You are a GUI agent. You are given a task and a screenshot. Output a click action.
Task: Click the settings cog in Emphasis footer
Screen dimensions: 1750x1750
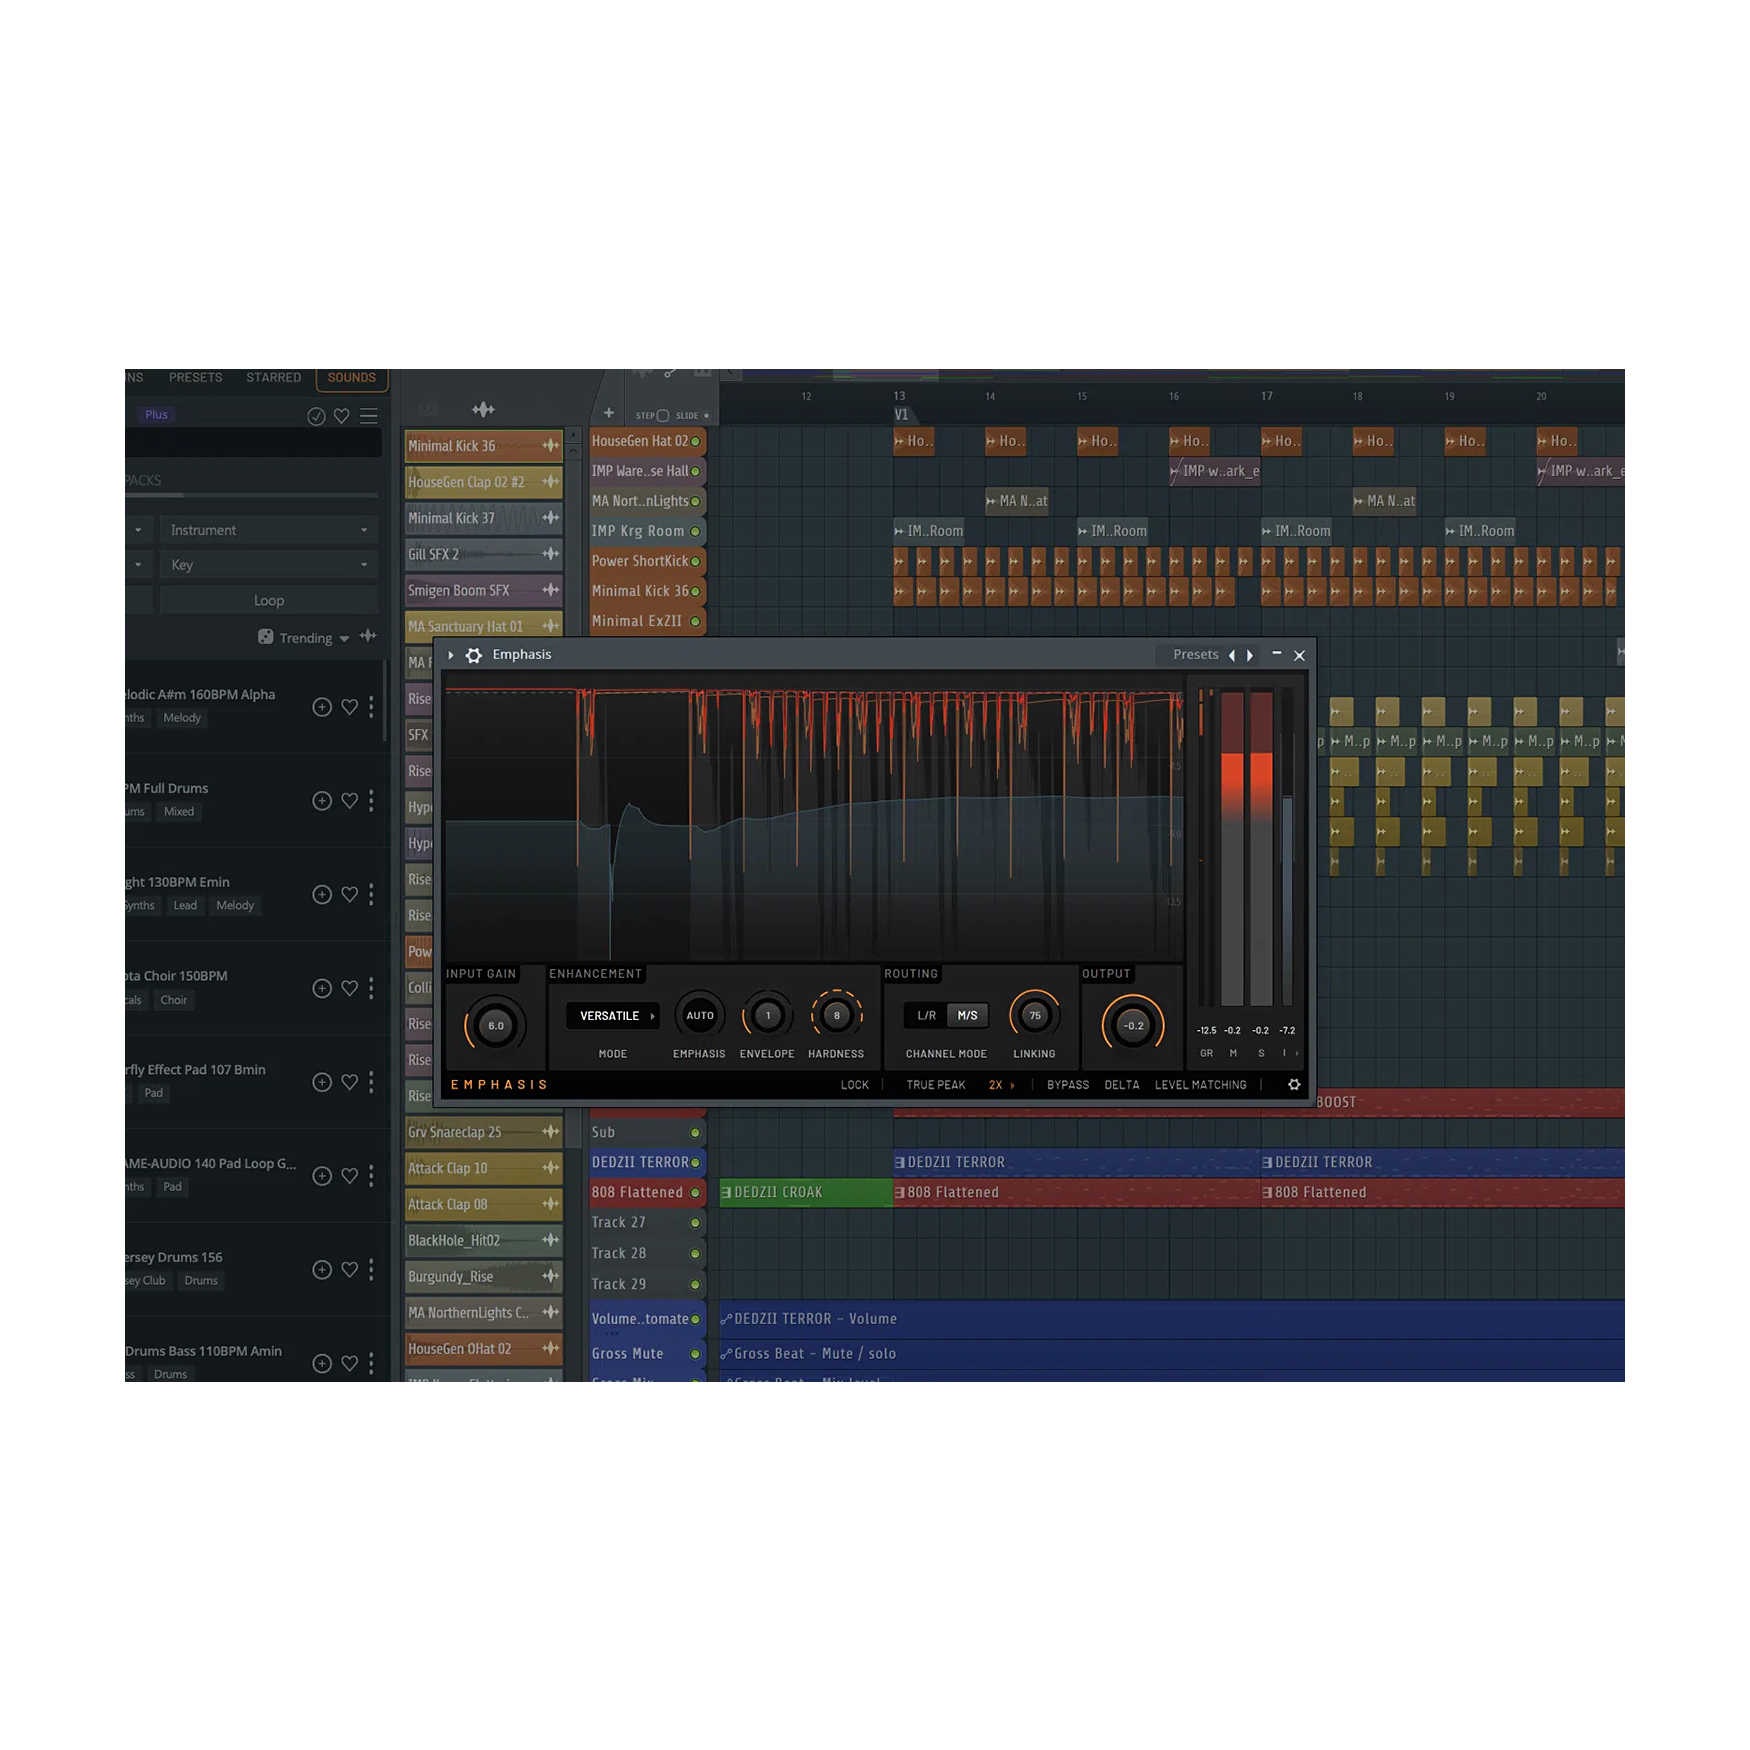tap(1294, 1085)
